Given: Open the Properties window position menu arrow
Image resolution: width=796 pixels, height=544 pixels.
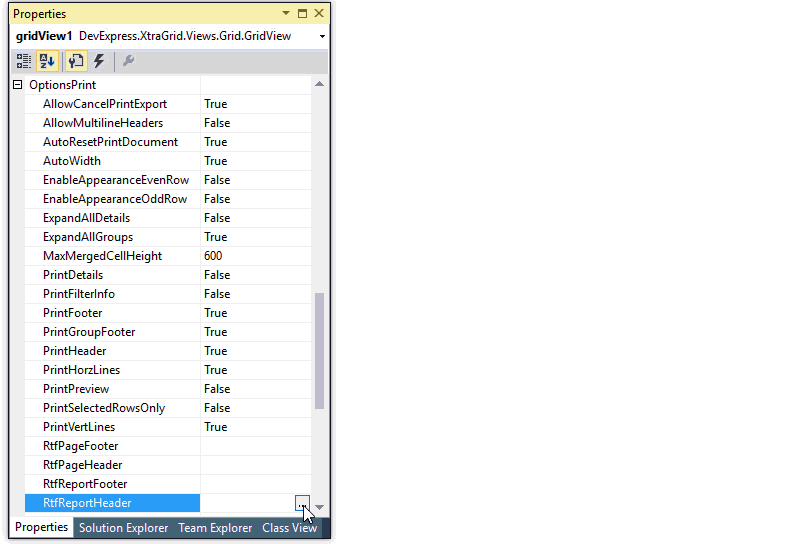Looking at the screenshot, I should coord(286,14).
